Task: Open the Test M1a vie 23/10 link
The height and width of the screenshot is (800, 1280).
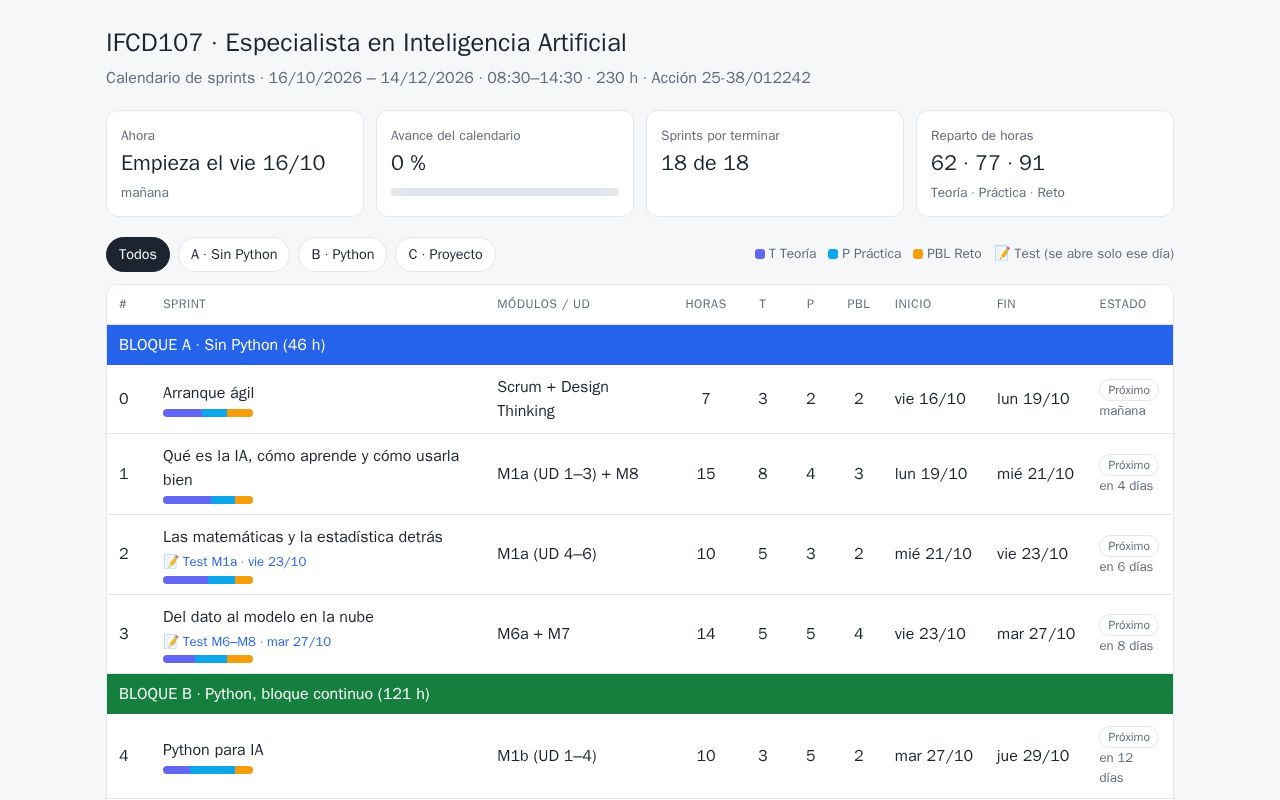Action: point(235,562)
